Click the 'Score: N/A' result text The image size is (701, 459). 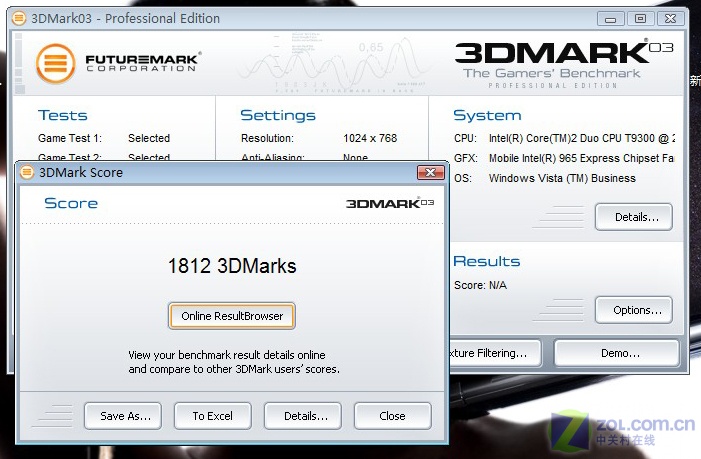pos(480,285)
